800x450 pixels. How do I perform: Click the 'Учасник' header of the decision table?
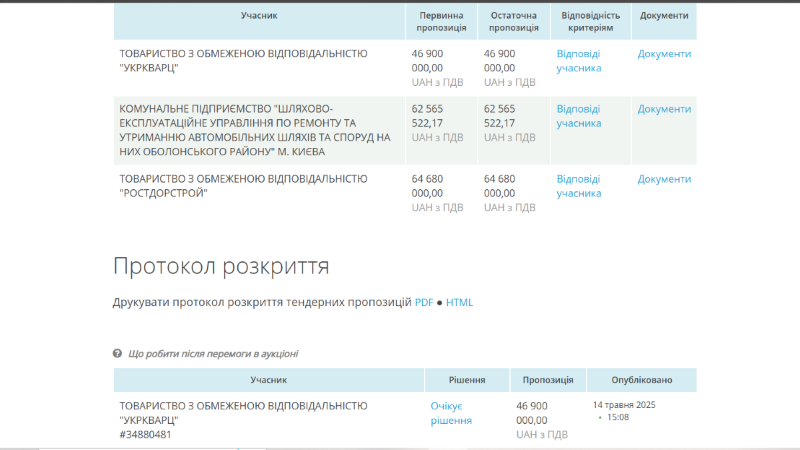[x=268, y=380]
